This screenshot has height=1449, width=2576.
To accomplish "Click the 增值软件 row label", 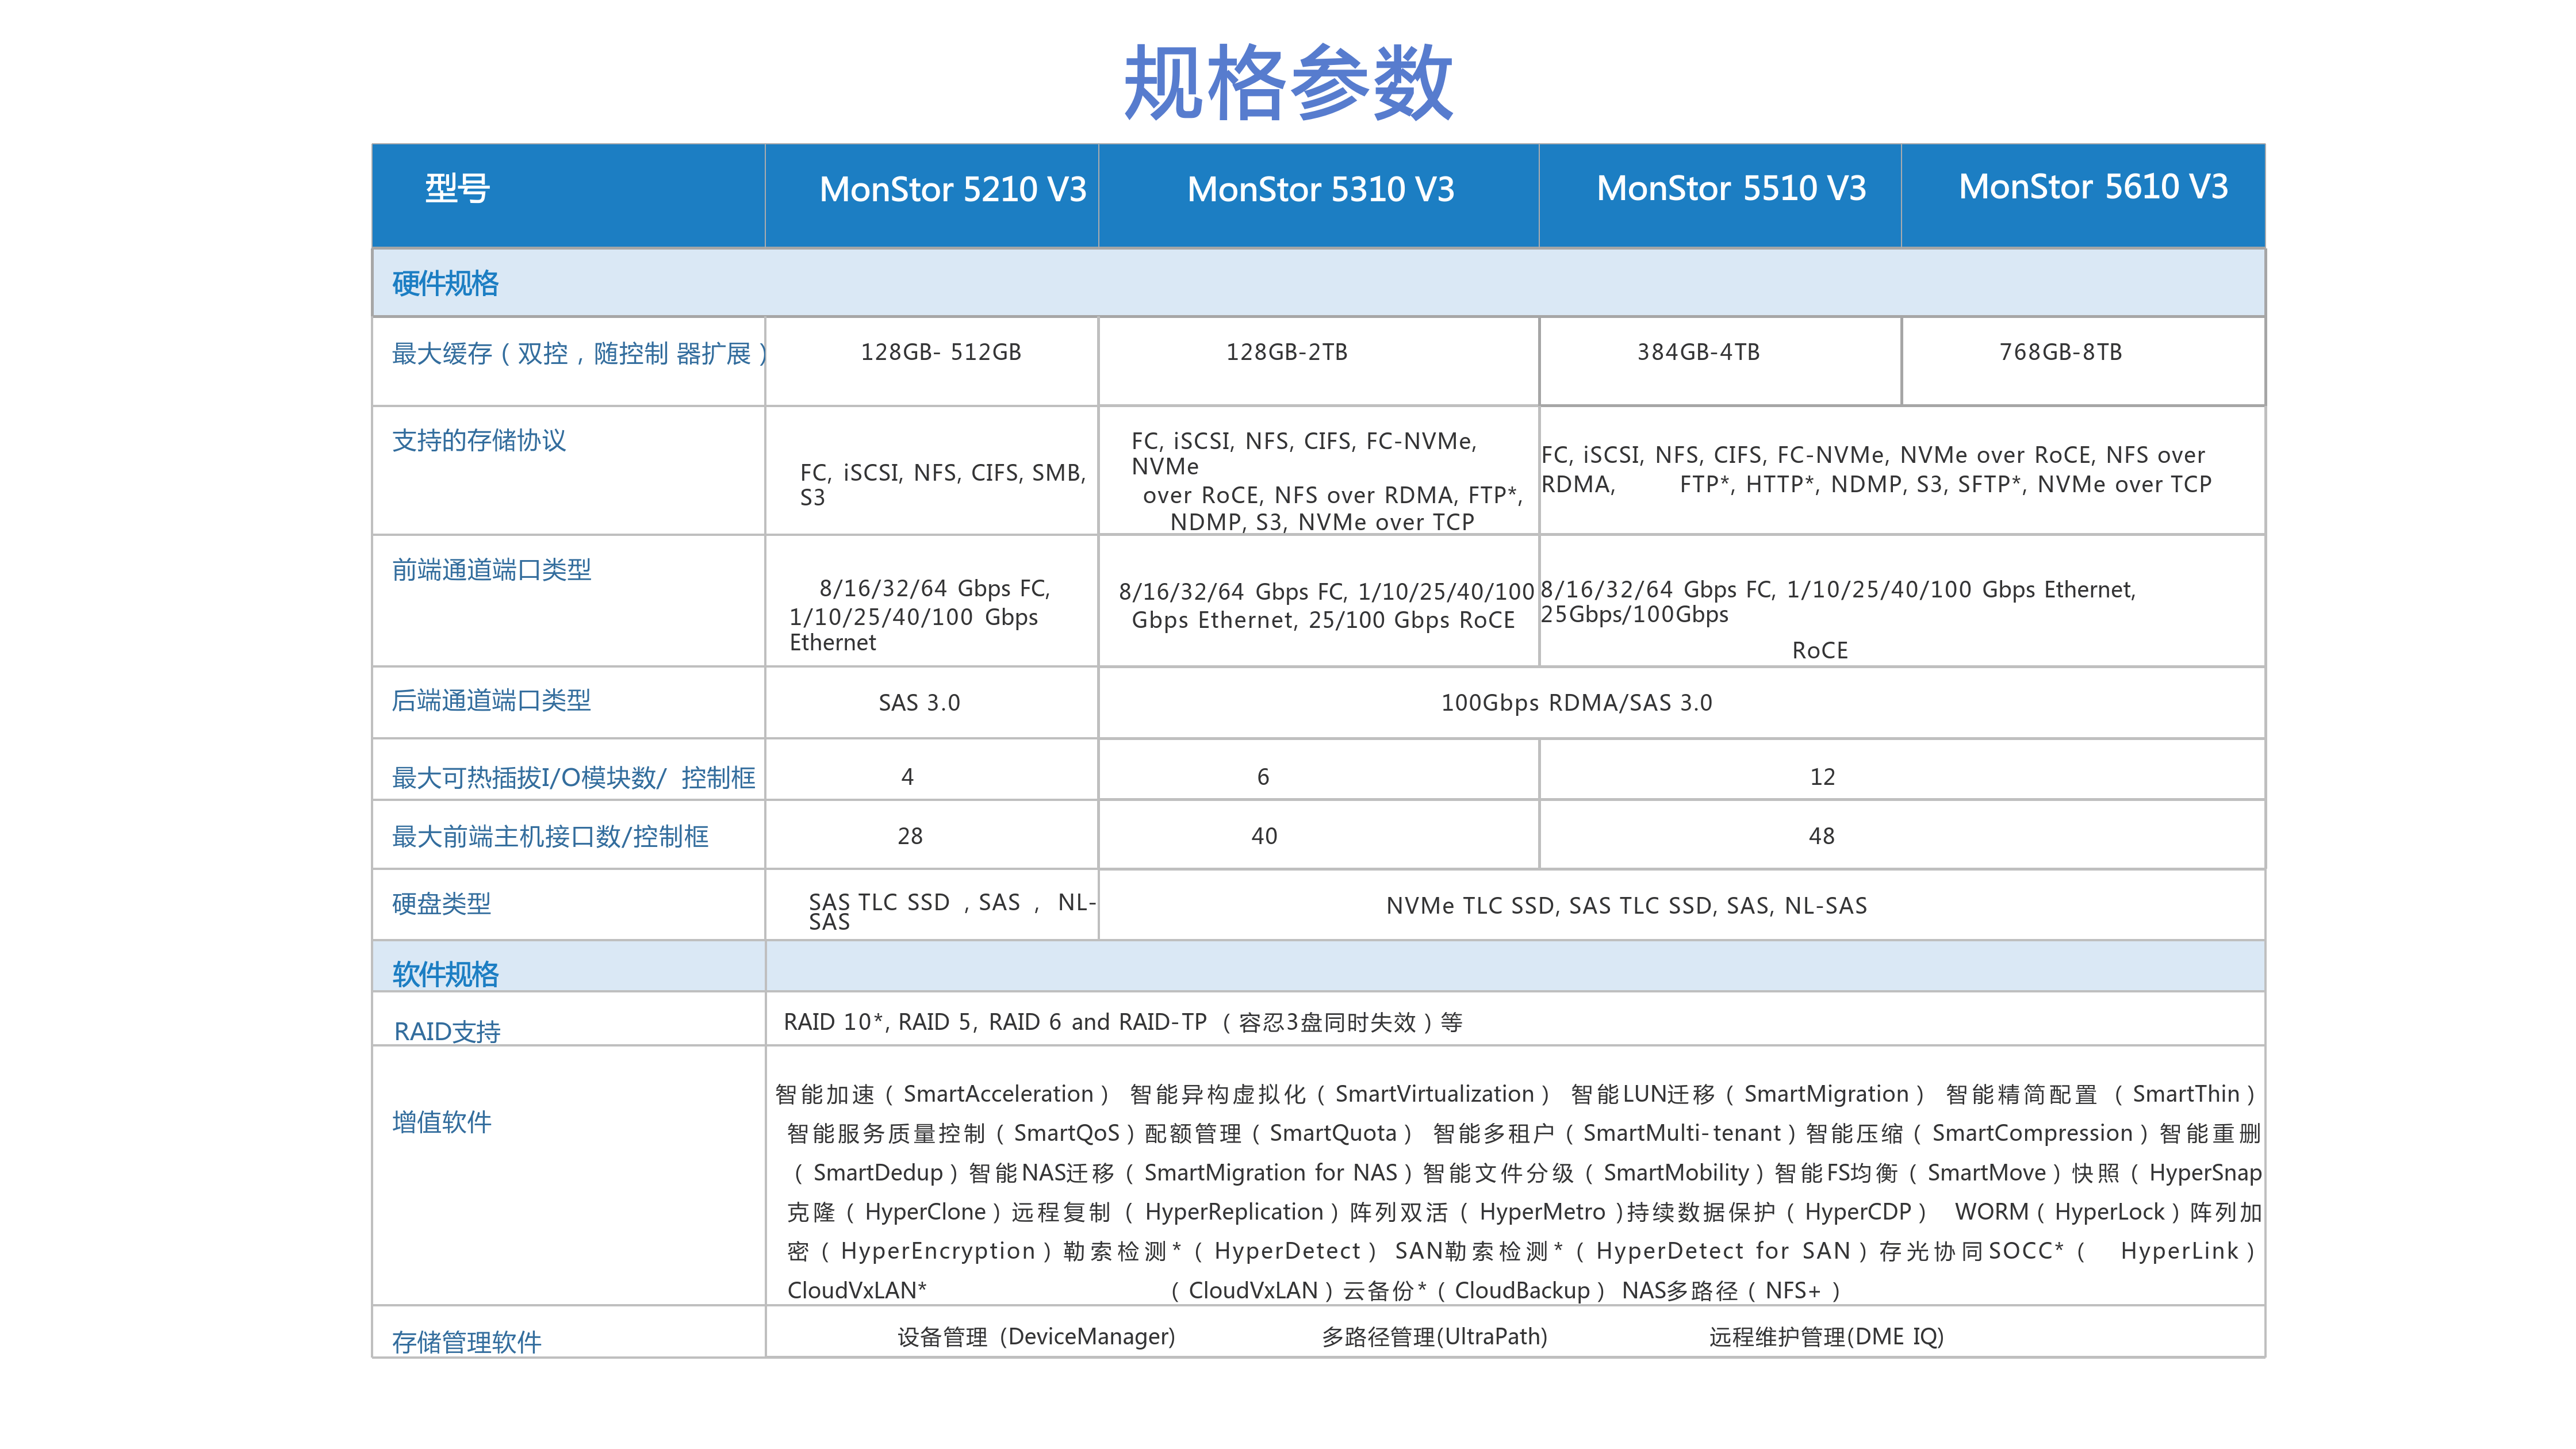I will 441,1122.
